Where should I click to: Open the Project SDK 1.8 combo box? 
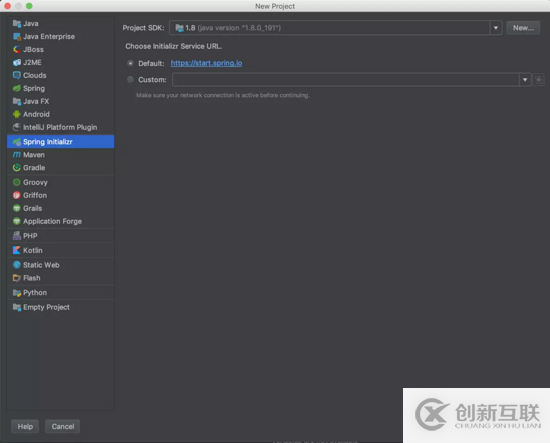click(x=335, y=28)
